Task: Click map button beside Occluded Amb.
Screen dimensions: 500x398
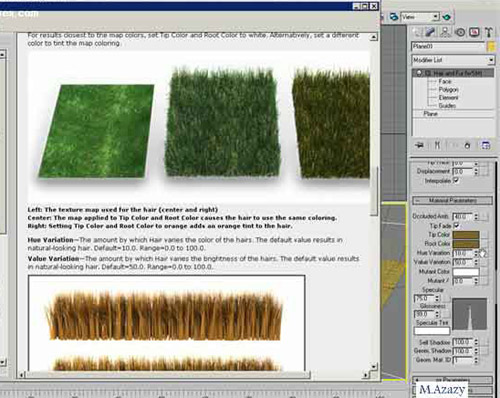Action: tap(484, 217)
